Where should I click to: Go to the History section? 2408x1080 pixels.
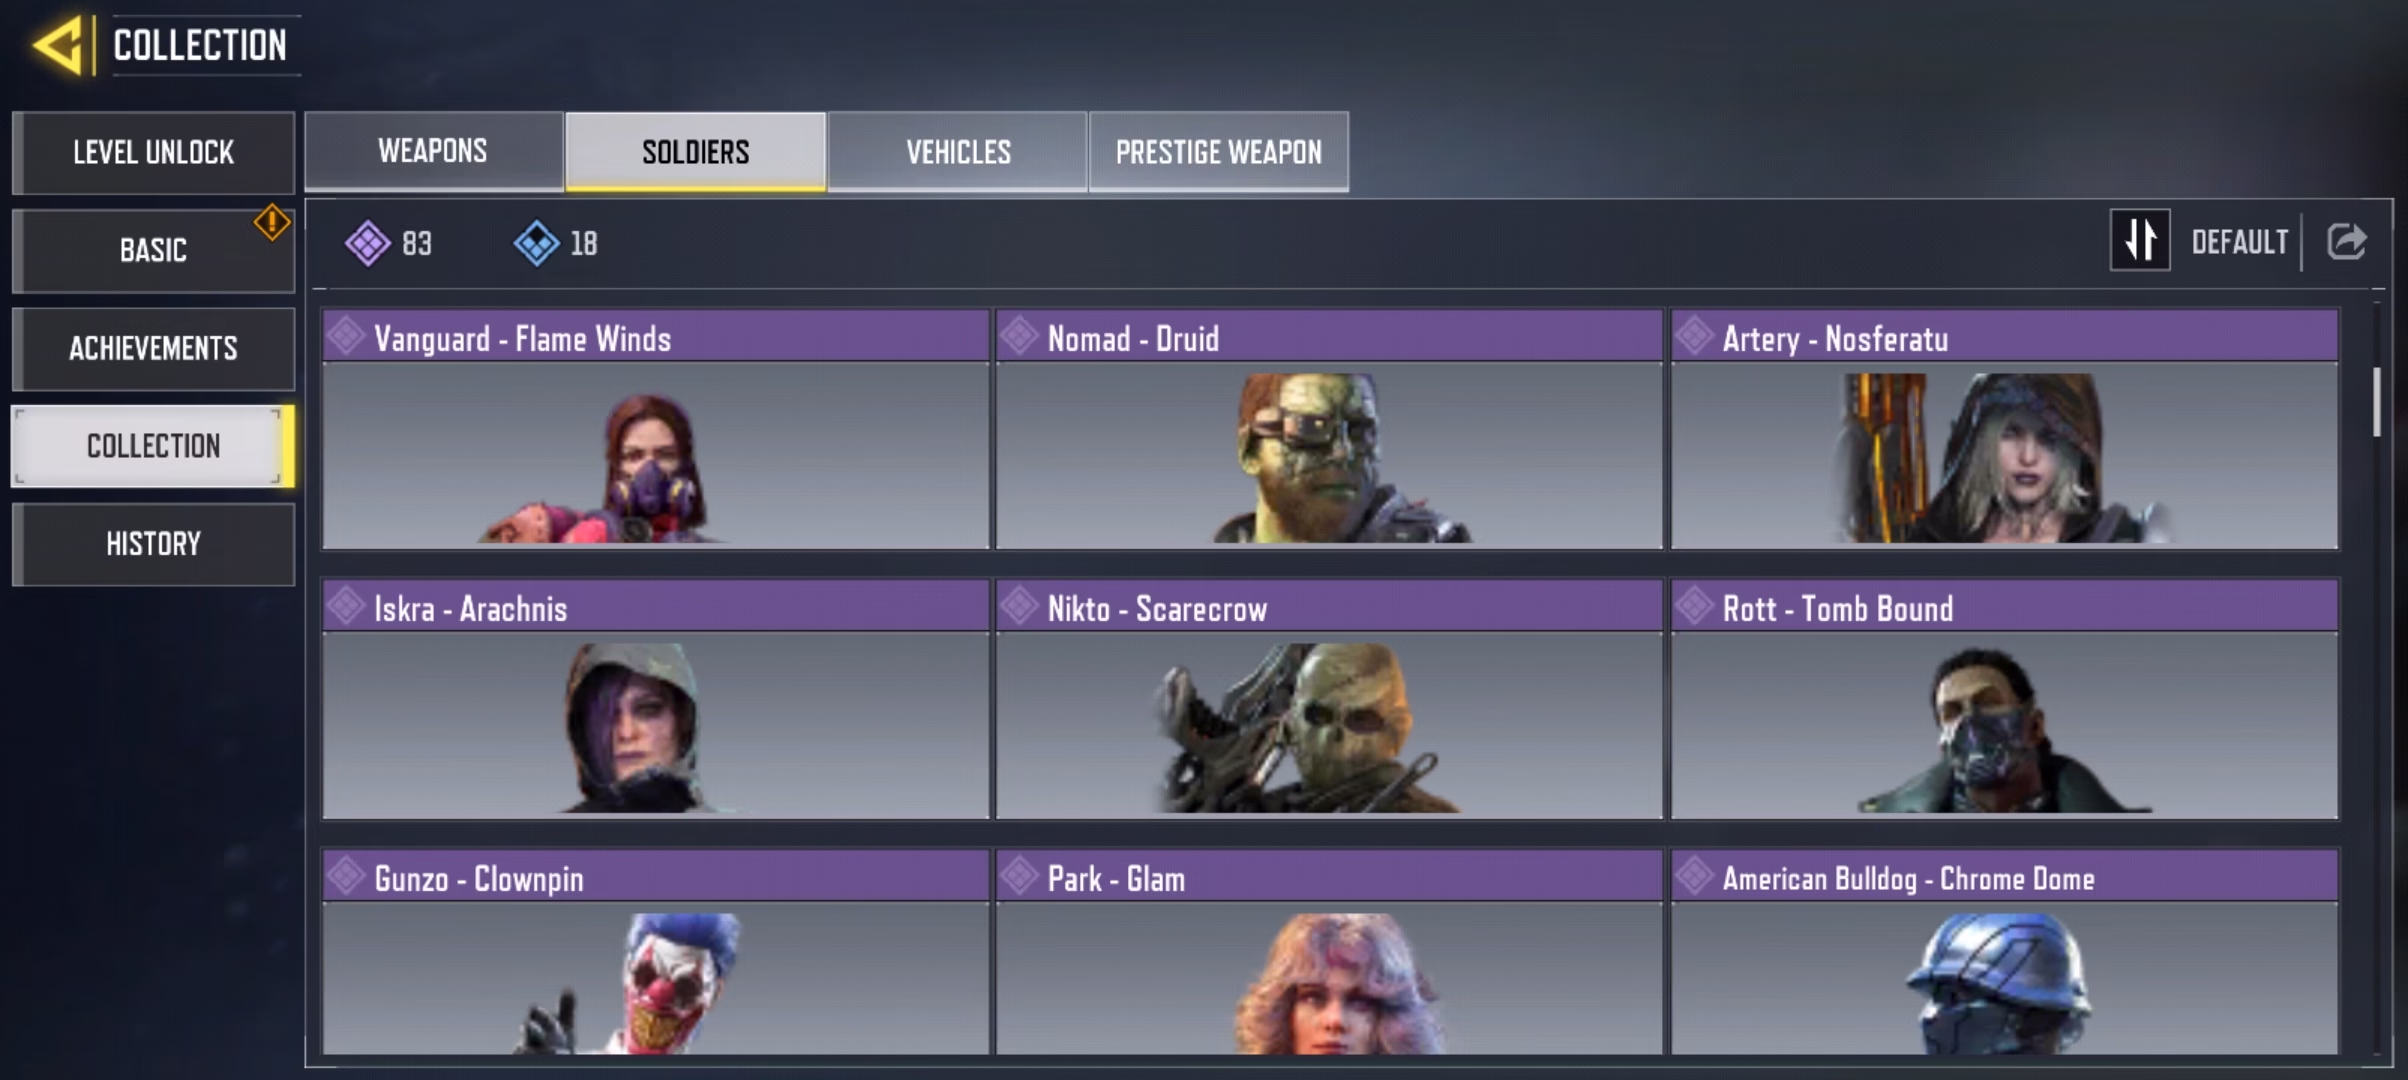[x=153, y=544]
